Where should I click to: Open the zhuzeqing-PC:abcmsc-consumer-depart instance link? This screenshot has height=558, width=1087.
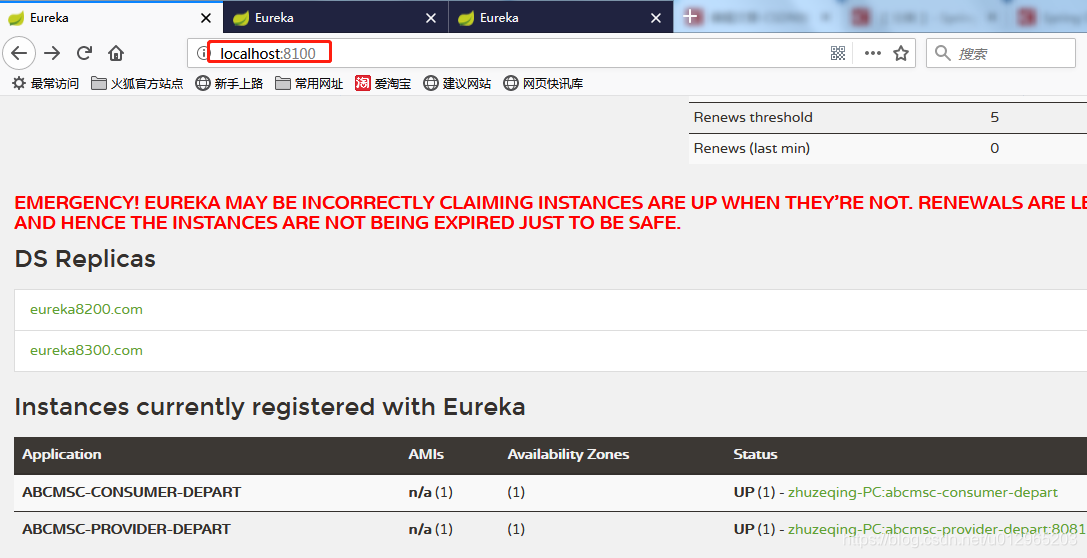pyautogui.click(x=923, y=492)
